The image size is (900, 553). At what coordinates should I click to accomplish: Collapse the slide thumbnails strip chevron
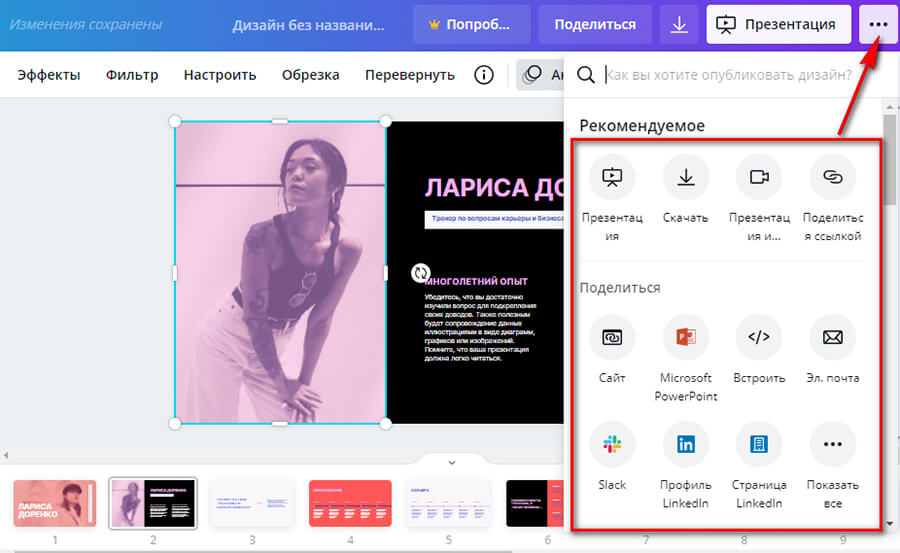451,462
